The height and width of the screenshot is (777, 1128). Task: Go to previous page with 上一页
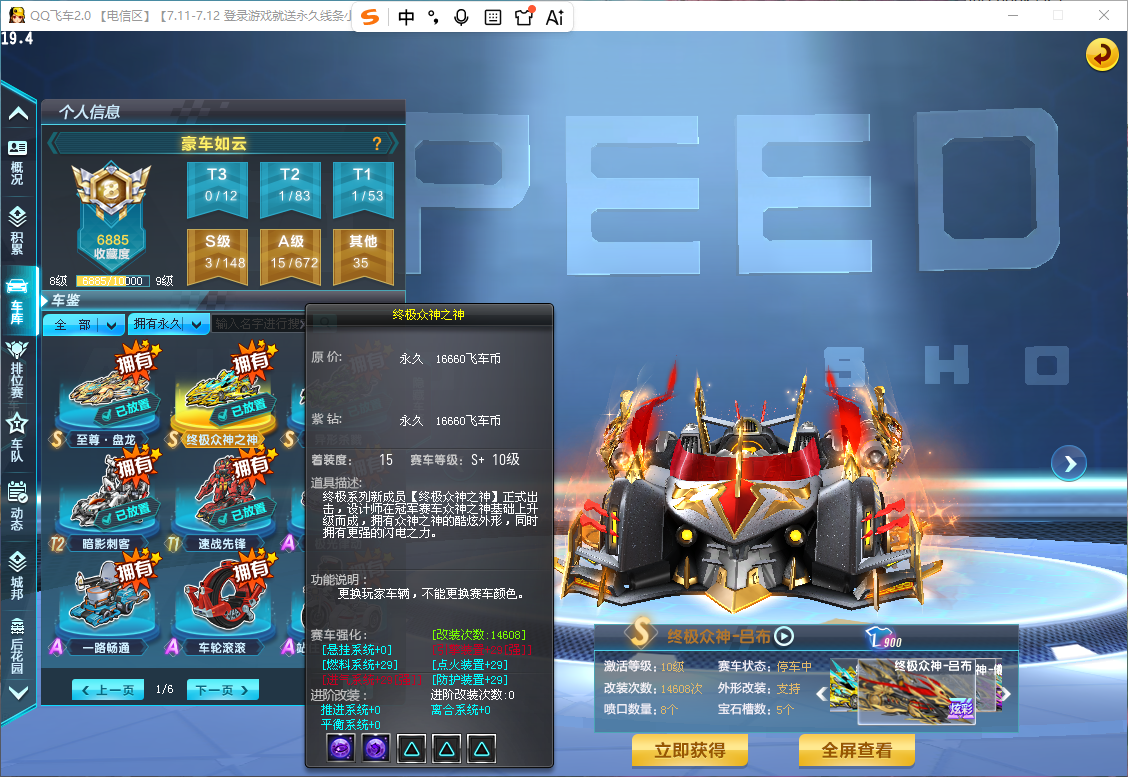point(108,690)
